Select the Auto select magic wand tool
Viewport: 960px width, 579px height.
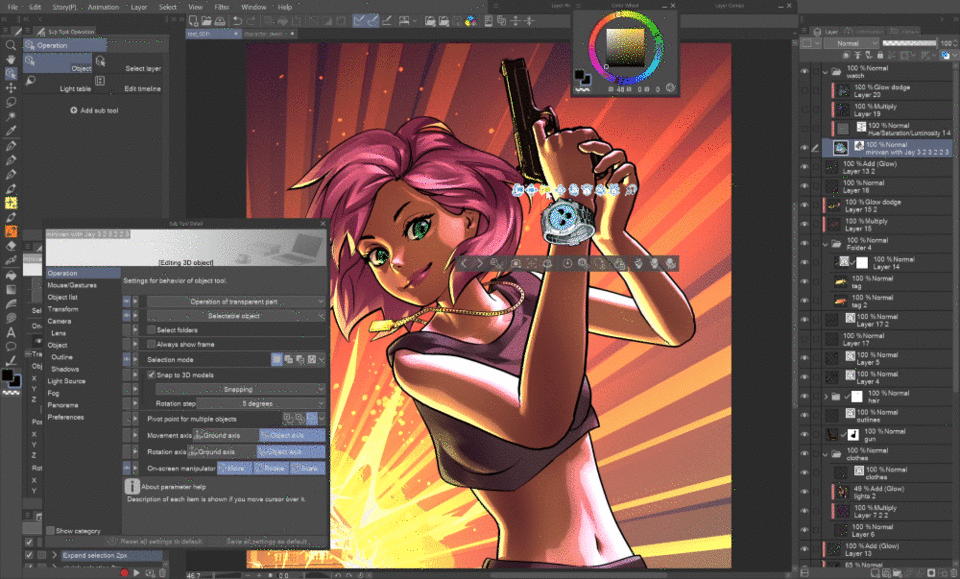point(10,116)
